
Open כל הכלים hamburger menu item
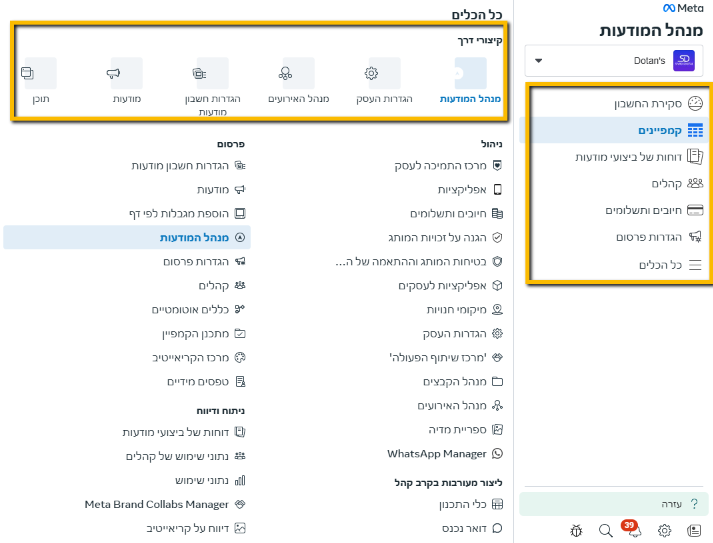click(670, 265)
